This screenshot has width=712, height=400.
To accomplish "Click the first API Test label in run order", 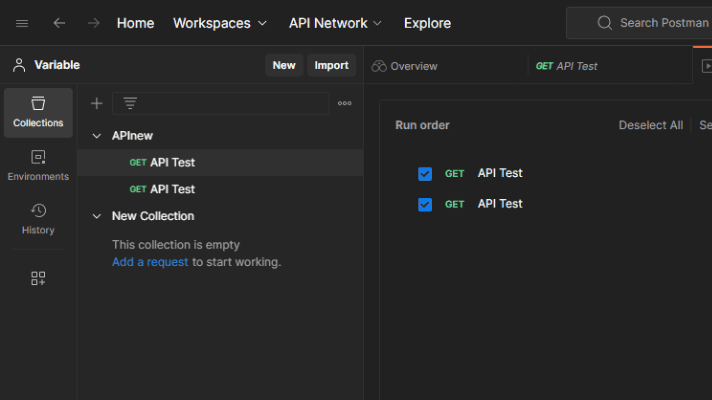I will [x=500, y=173].
